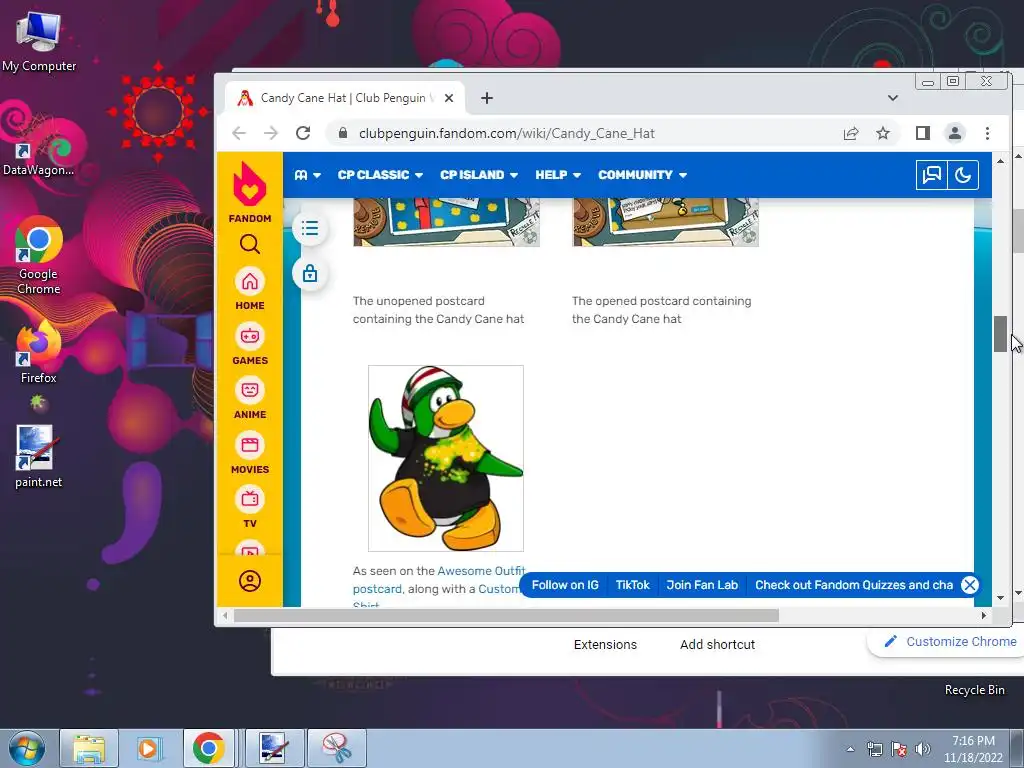Open Chrome profile avatar
Image resolution: width=1024 pixels, height=768 pixels.
pyautogui.click(x=955, y=133)
